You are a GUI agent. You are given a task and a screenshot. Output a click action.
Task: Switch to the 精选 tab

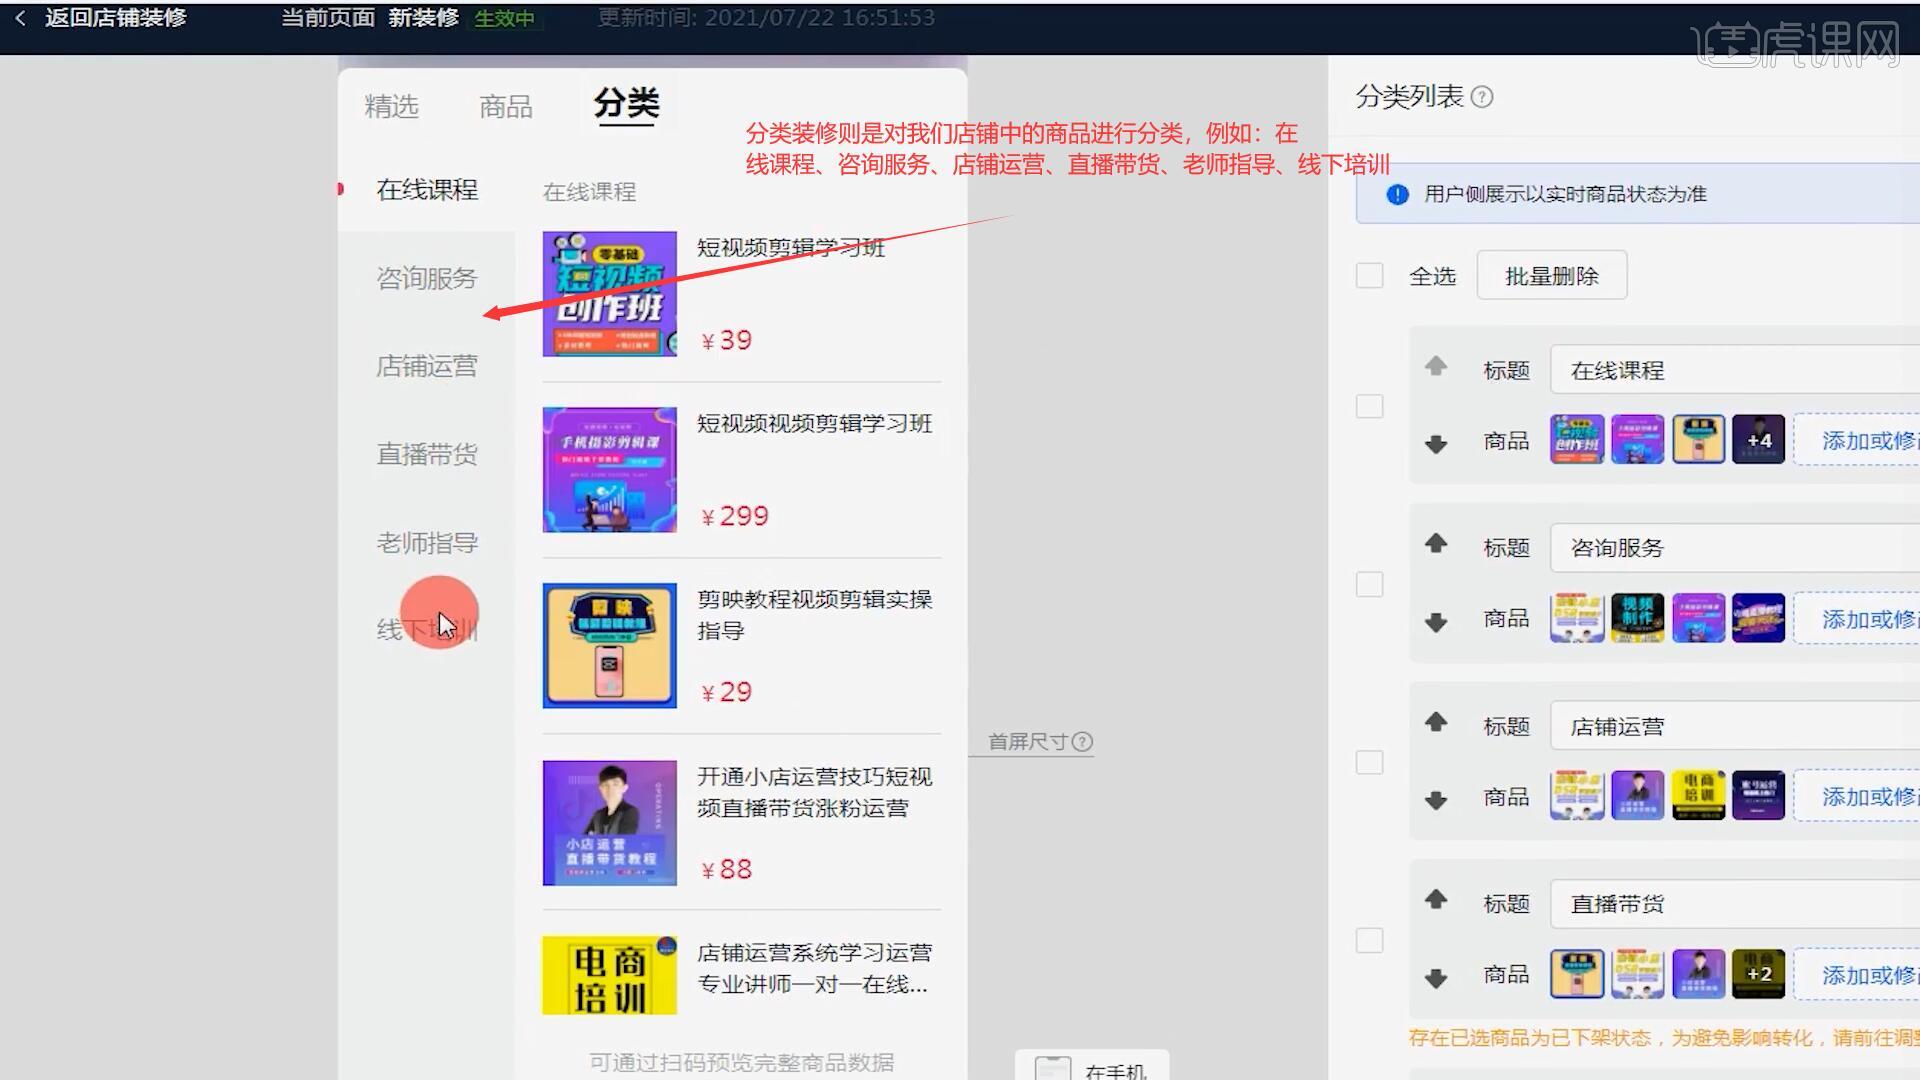click(391, 106)
